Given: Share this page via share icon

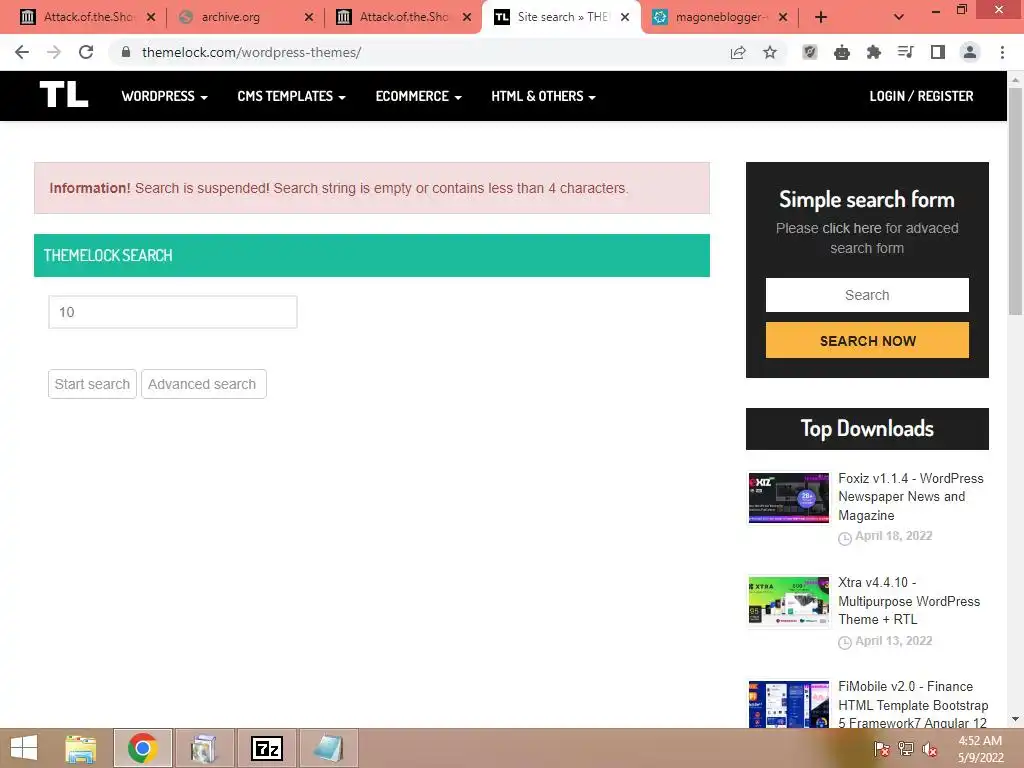Looking at the screenshot, I should [x=738, y=52].
